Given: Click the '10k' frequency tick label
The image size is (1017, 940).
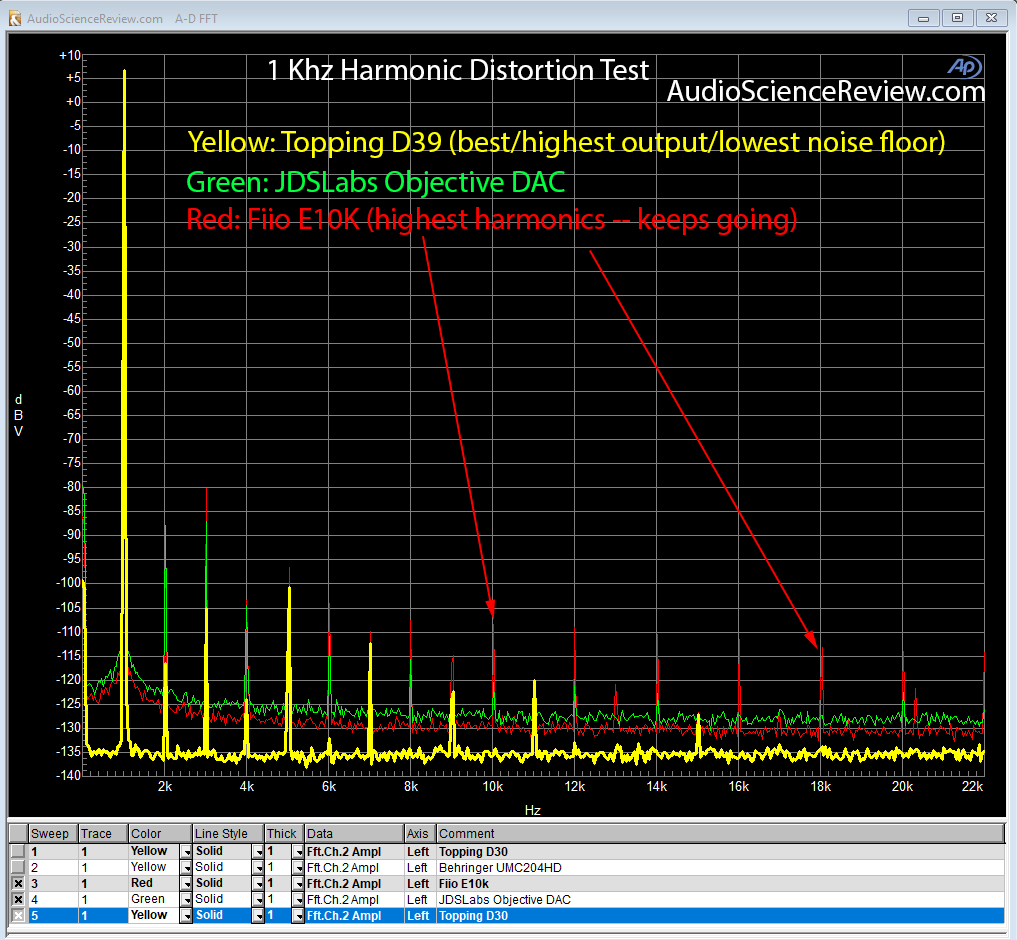Looking at the screenshot, I should [493, 787].
